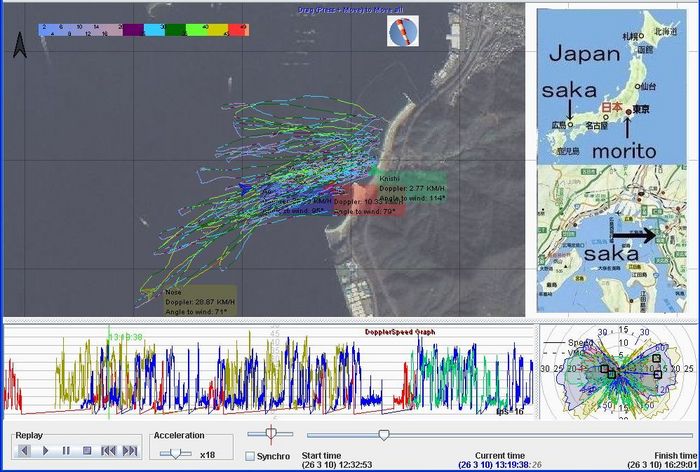700x472 pixels.
Task: Click the polar speed plot
Action: (618, 369)
